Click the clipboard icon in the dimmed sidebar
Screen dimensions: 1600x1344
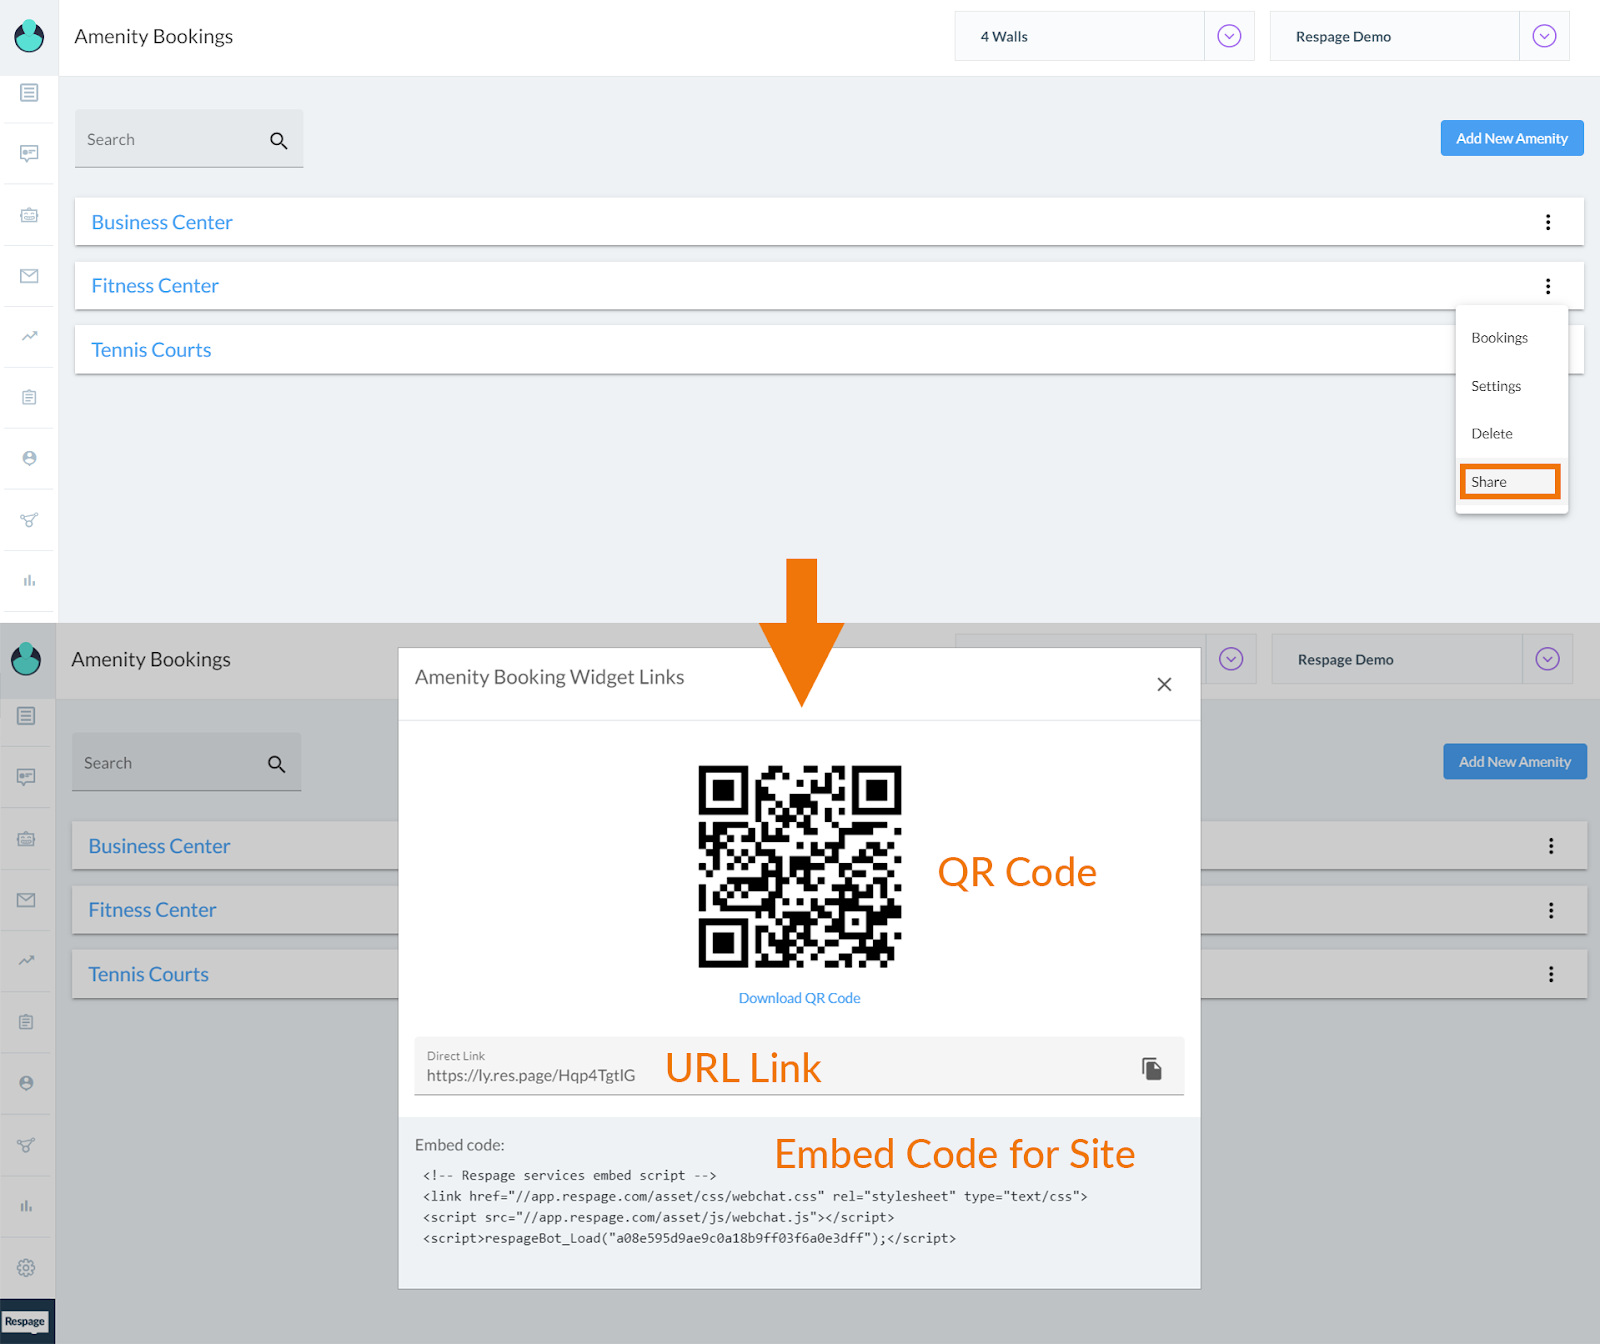coord(26,1022)
